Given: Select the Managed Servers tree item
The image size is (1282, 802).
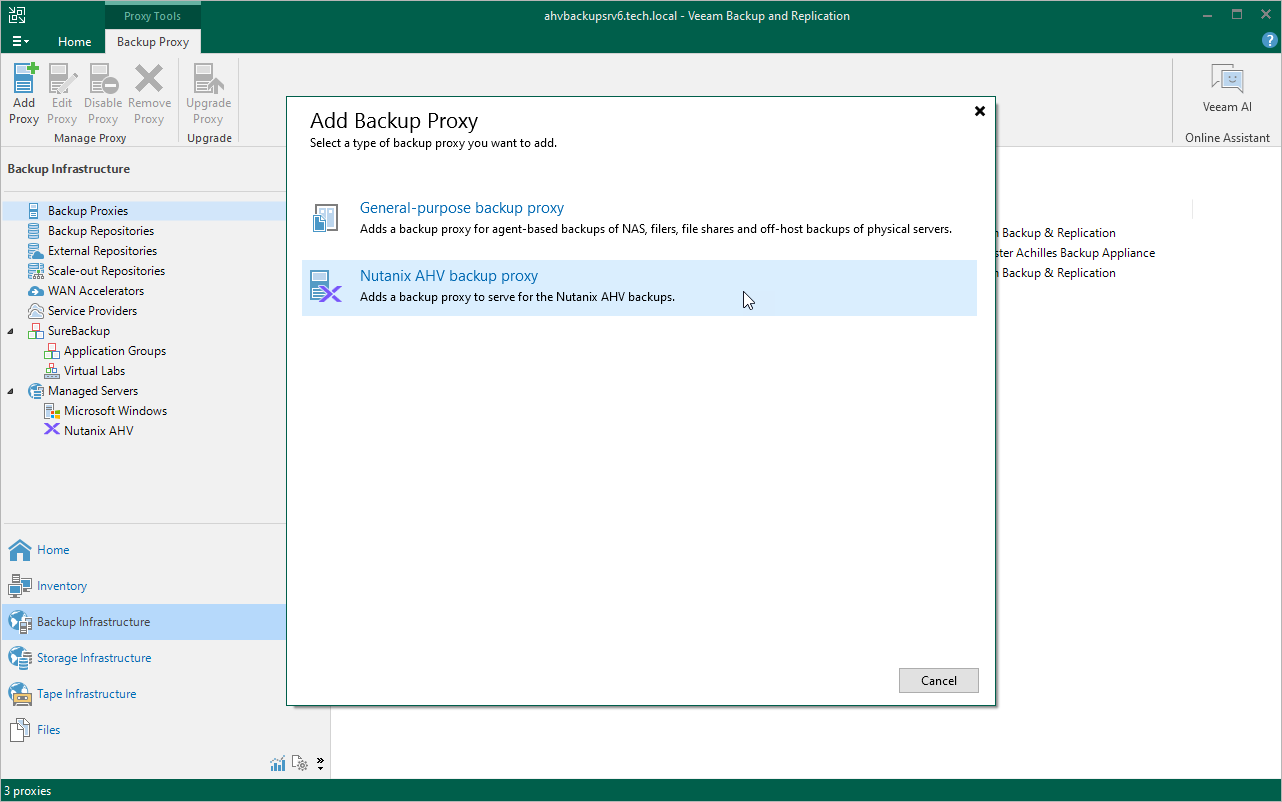Looking at the screenshot, I should (93, 391).
